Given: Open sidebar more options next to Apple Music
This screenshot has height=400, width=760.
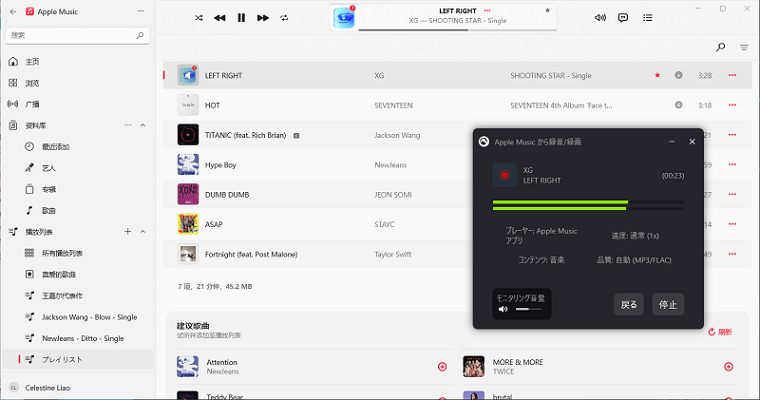Looking at the screenshot, I should 141,11.
